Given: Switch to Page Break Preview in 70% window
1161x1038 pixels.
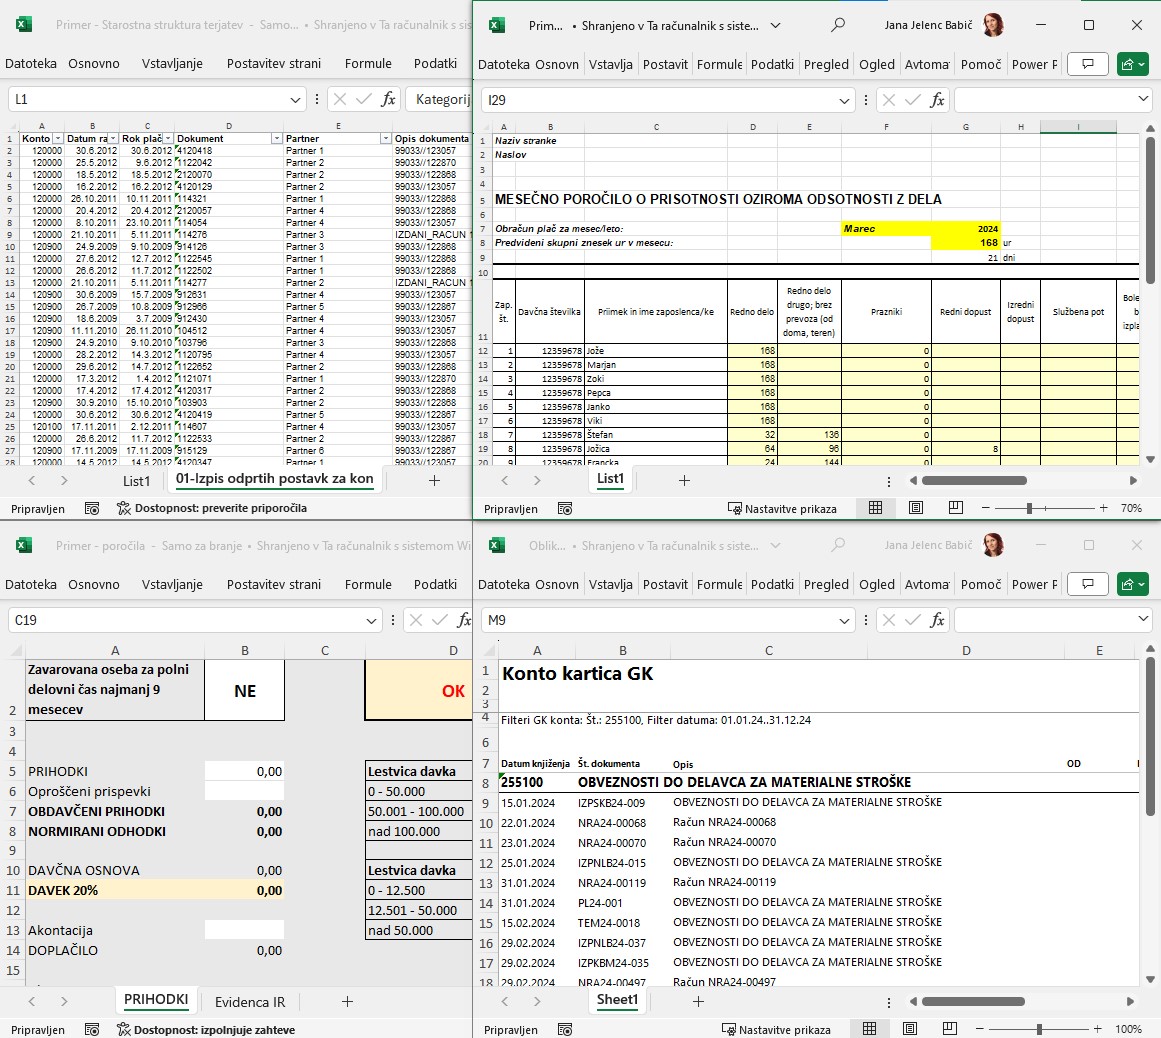Looking at the screenshot, I should pyautogui.click(x=956, y=508).
